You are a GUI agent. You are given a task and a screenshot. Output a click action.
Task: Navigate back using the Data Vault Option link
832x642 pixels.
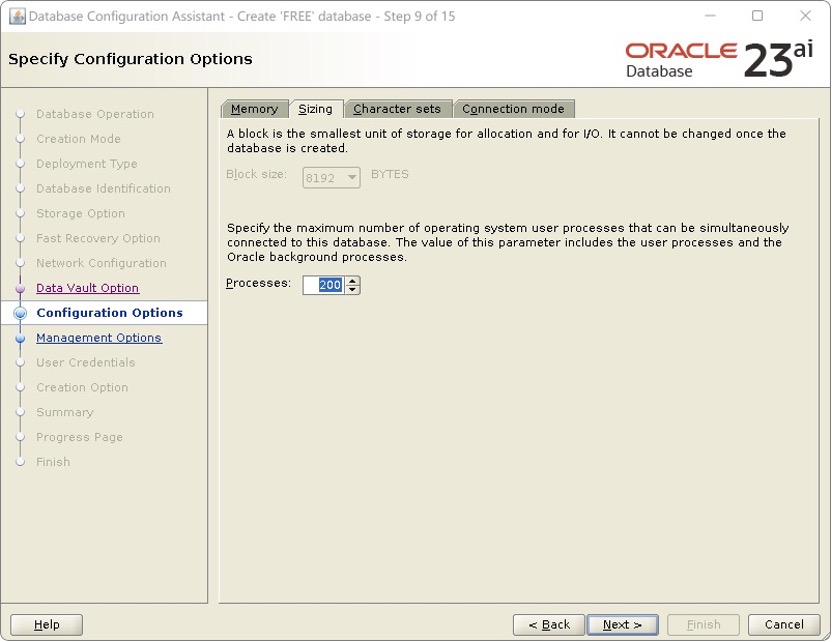(87, 288)
